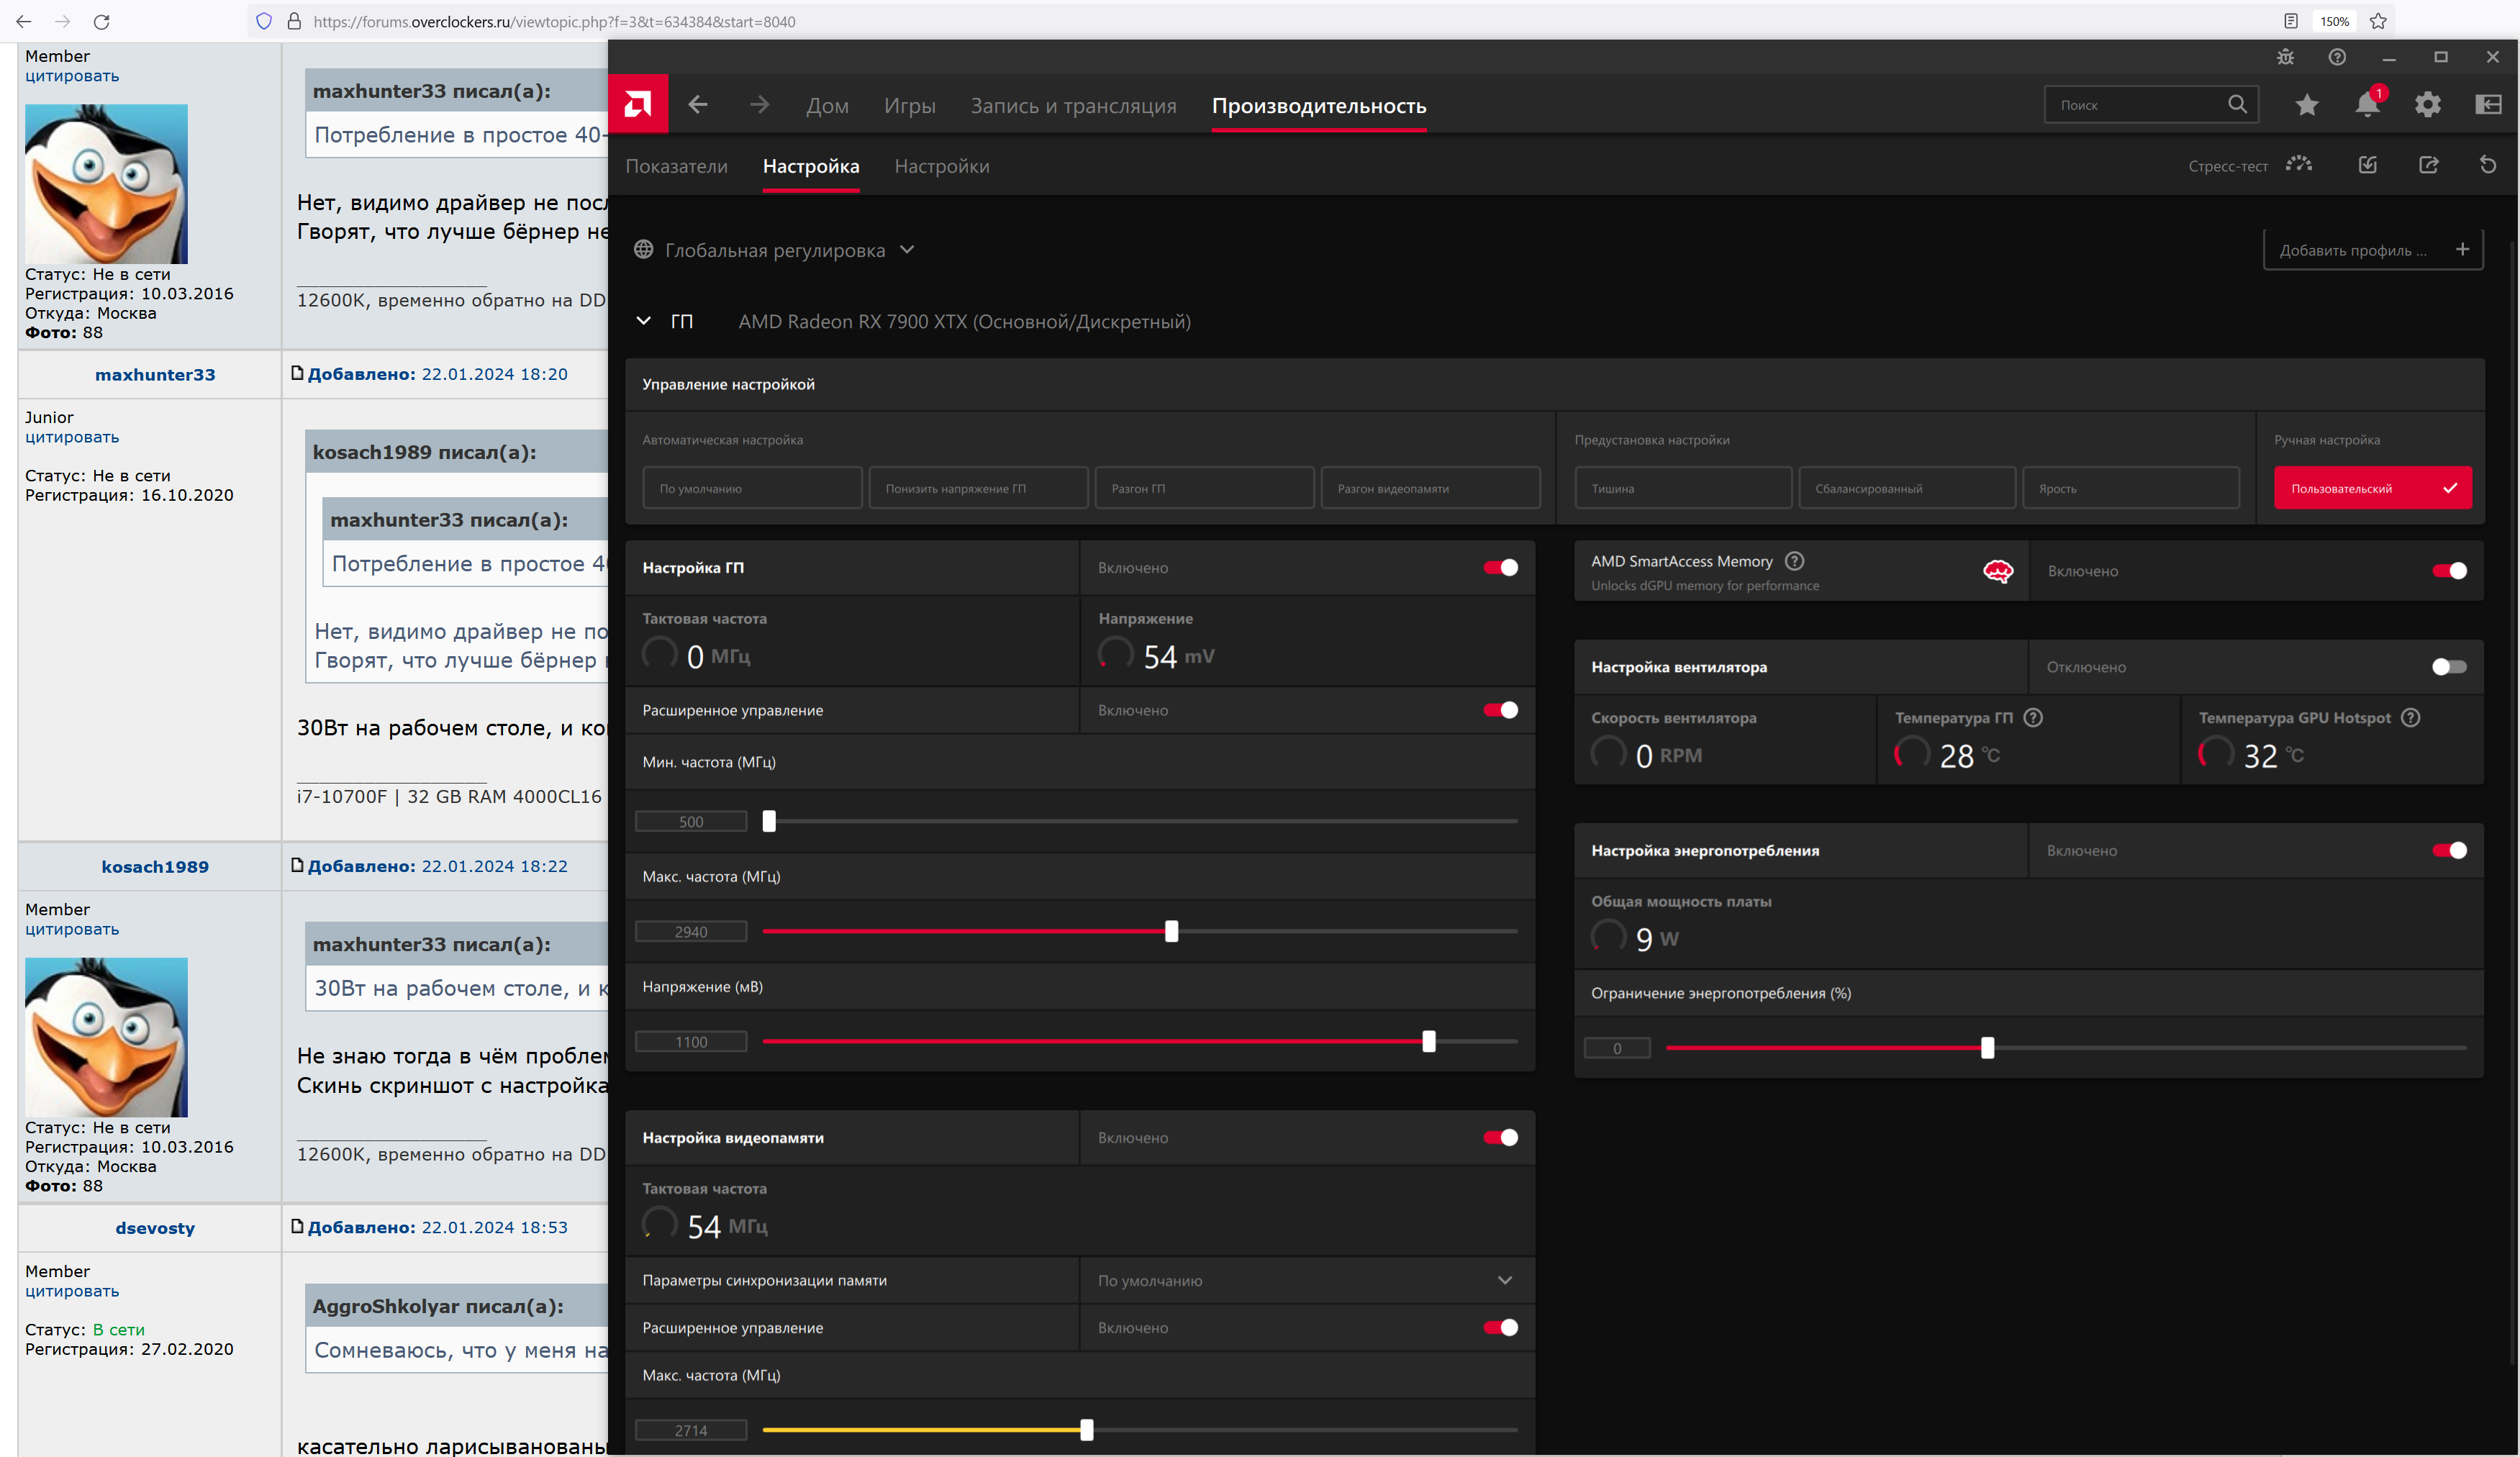
Task: Click the favorites star icon
Action: [2307, 104]
